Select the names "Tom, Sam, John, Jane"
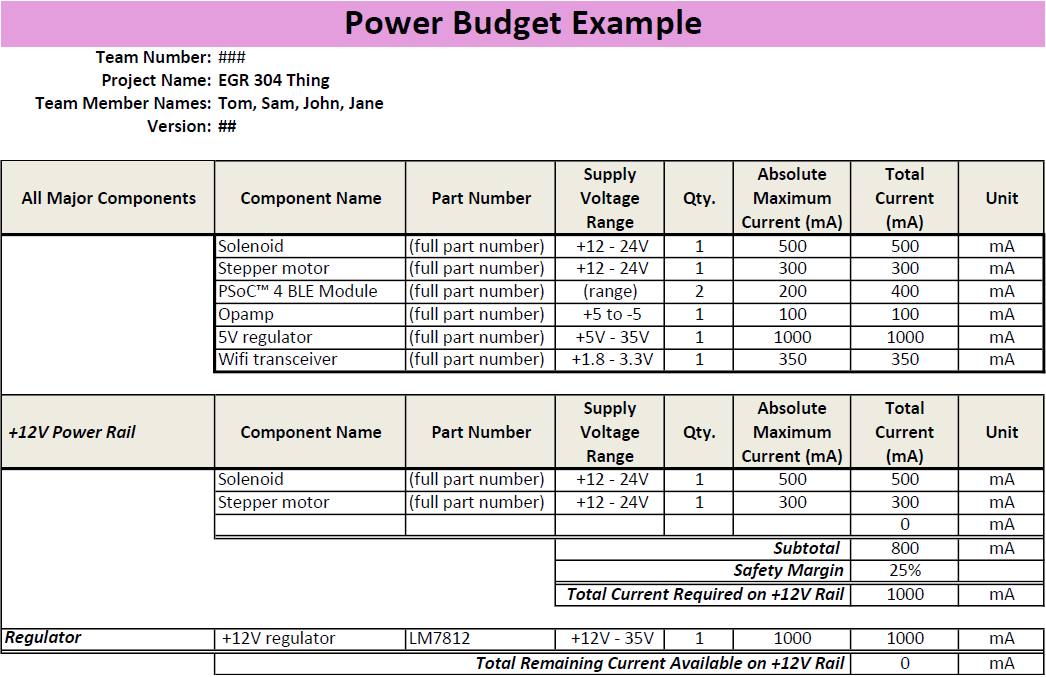Image resolution: width=1046 pixels, height=677 pixels. [x=300, y=103]
